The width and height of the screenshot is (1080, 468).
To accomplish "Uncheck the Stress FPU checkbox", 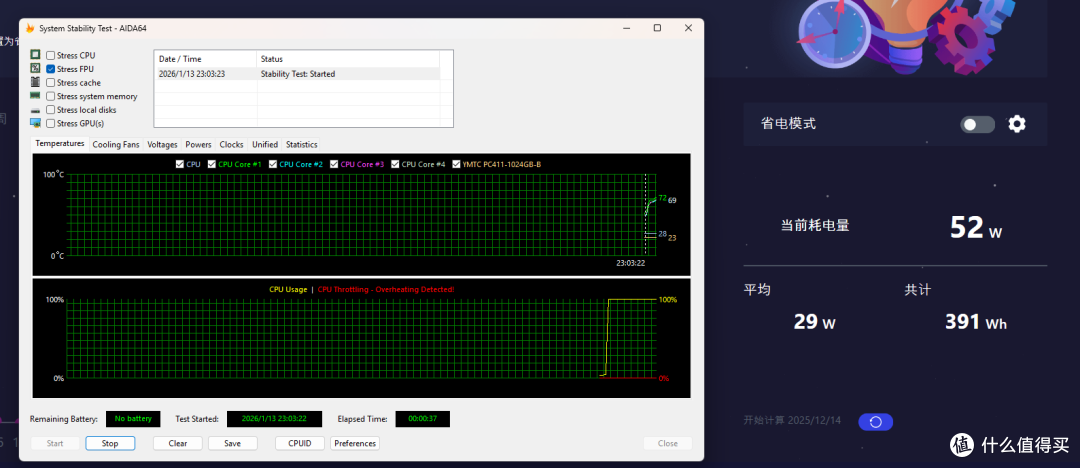I will coord(50,69).
